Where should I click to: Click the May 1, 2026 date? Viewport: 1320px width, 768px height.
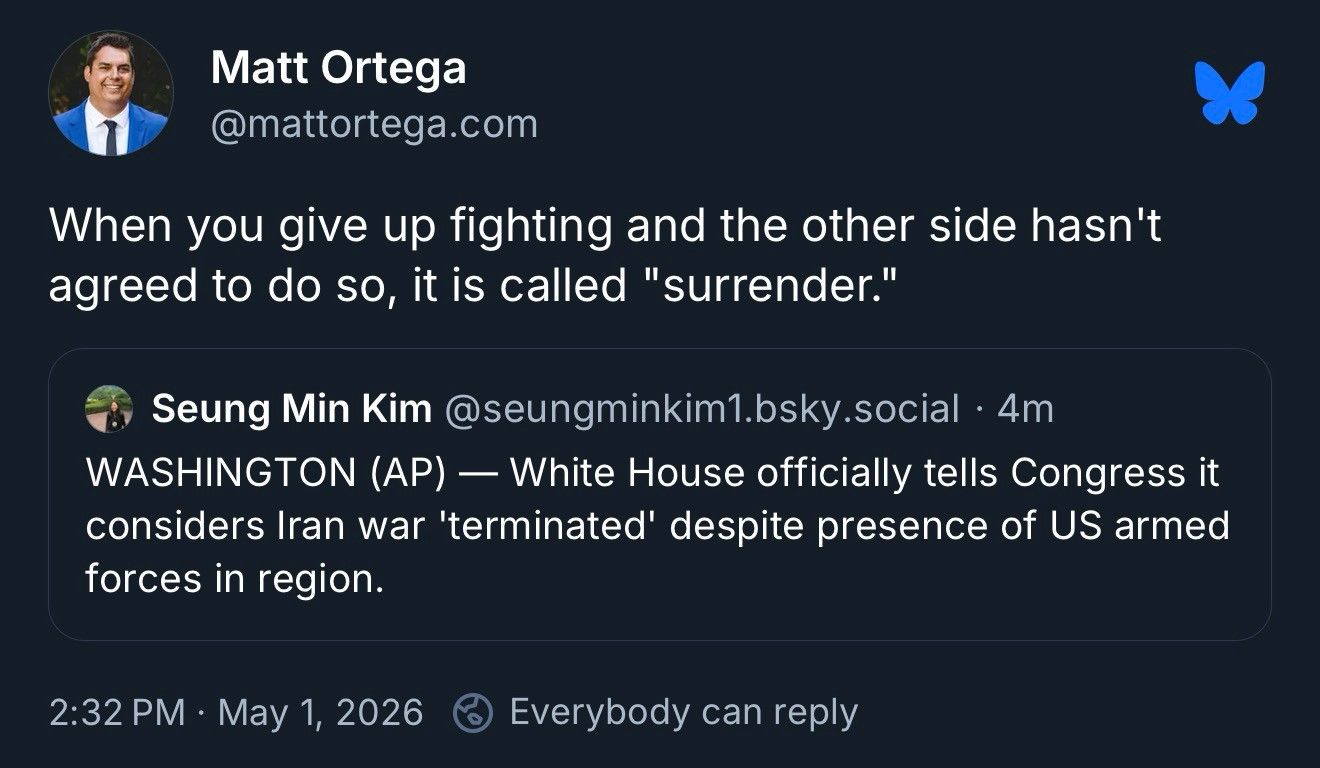point(320,713)
